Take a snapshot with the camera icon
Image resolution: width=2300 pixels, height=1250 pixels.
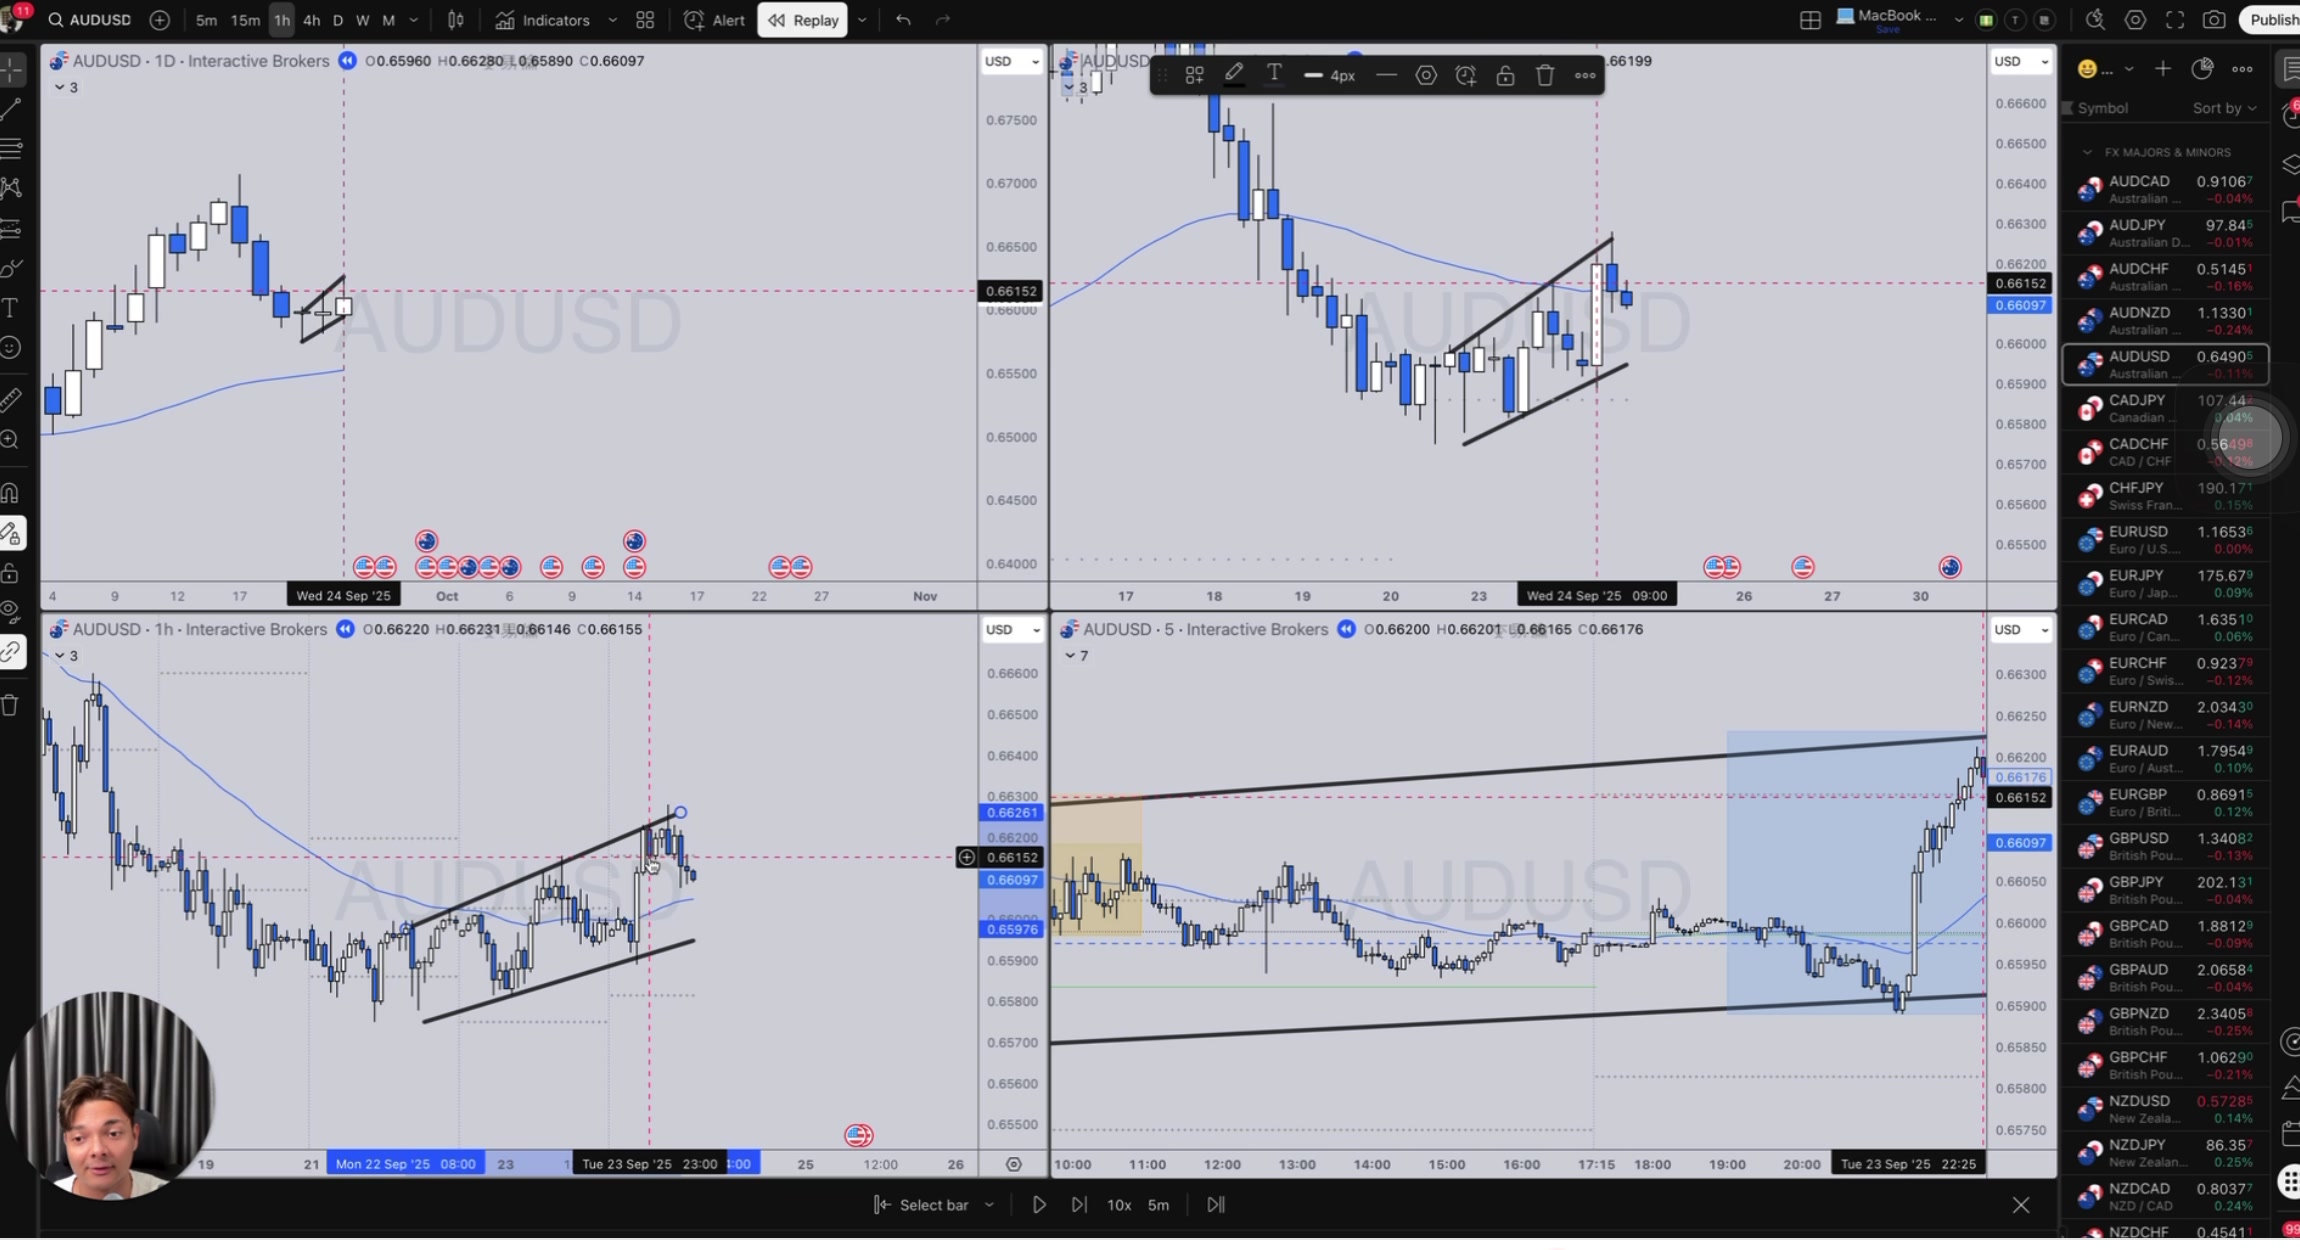point(2214,20)
